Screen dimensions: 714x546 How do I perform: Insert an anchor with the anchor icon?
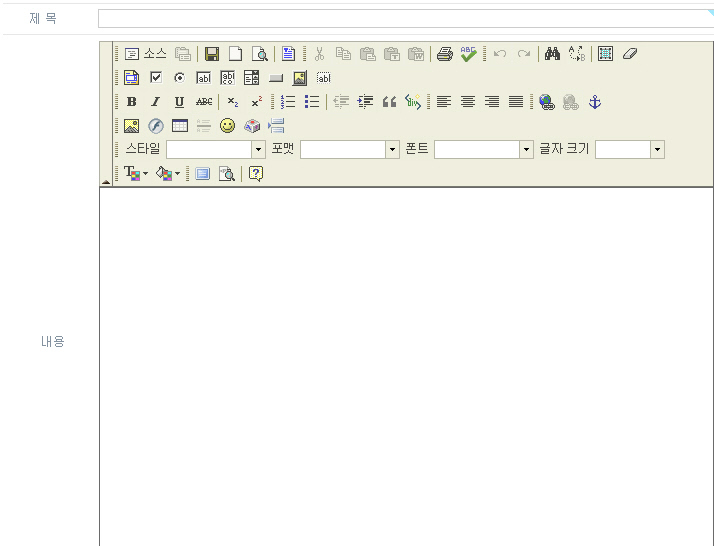(x=594, y=102)
